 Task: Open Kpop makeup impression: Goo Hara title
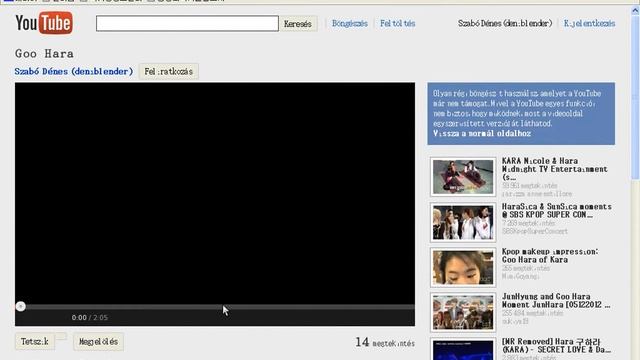coord(550,256)
